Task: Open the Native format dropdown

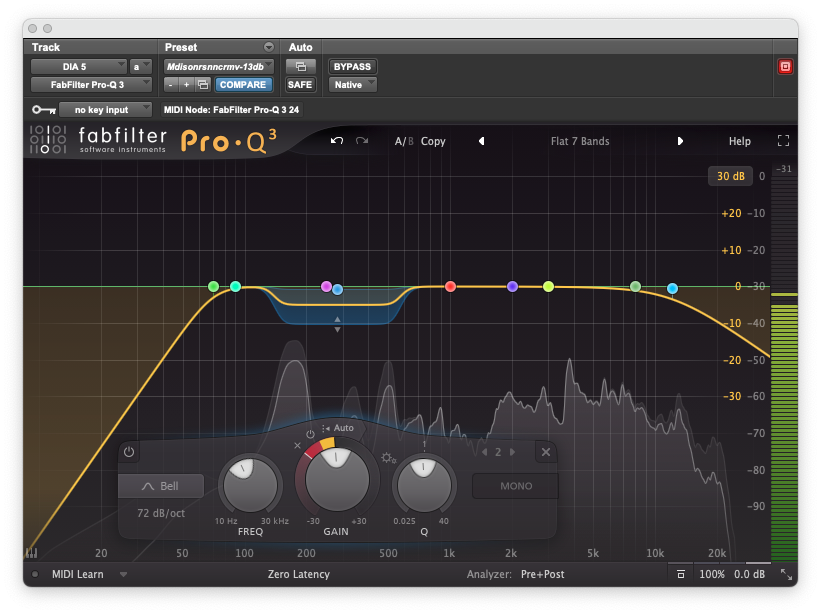Action: (352, 84)
